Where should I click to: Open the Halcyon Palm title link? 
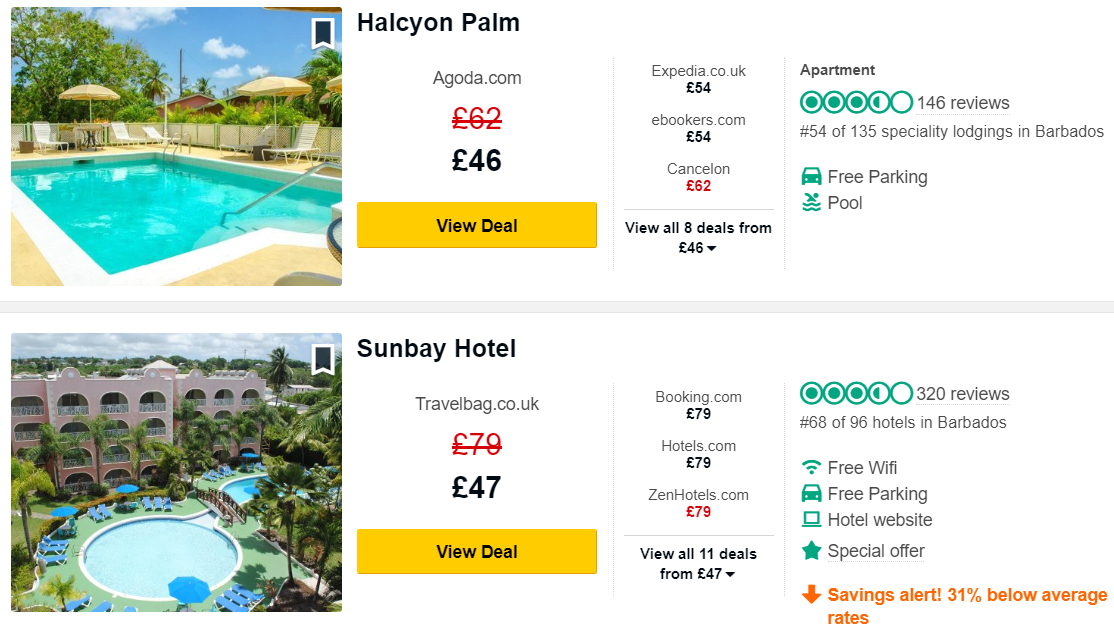coord(438,23)
